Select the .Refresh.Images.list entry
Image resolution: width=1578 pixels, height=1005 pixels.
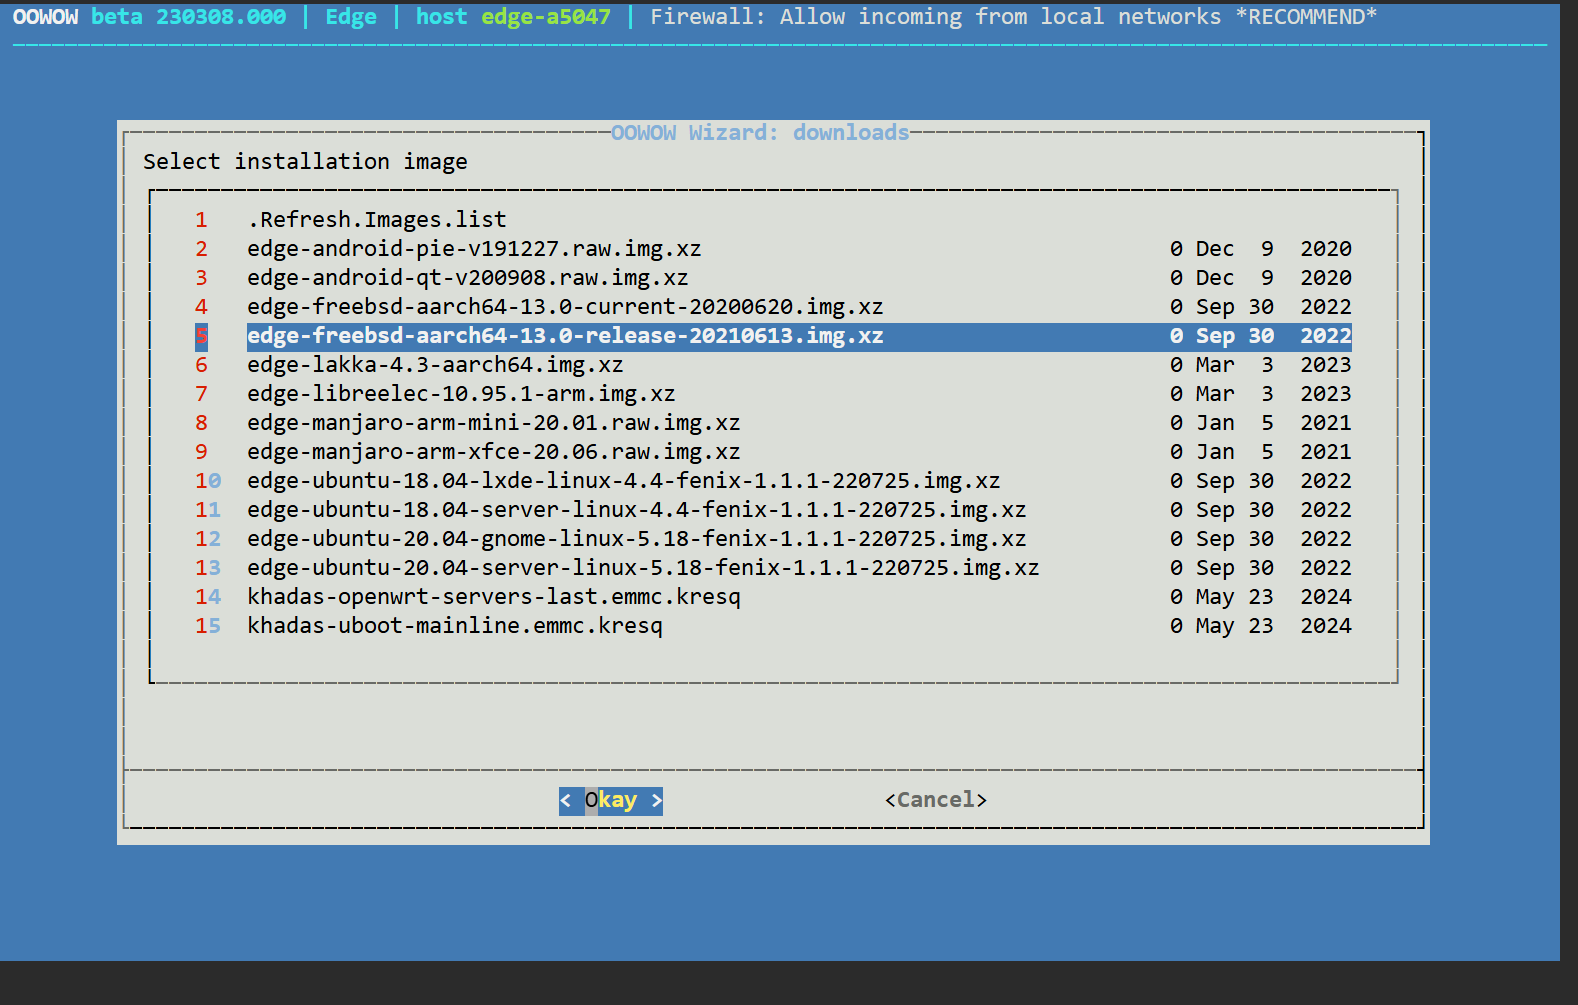[x=377, y=219]
